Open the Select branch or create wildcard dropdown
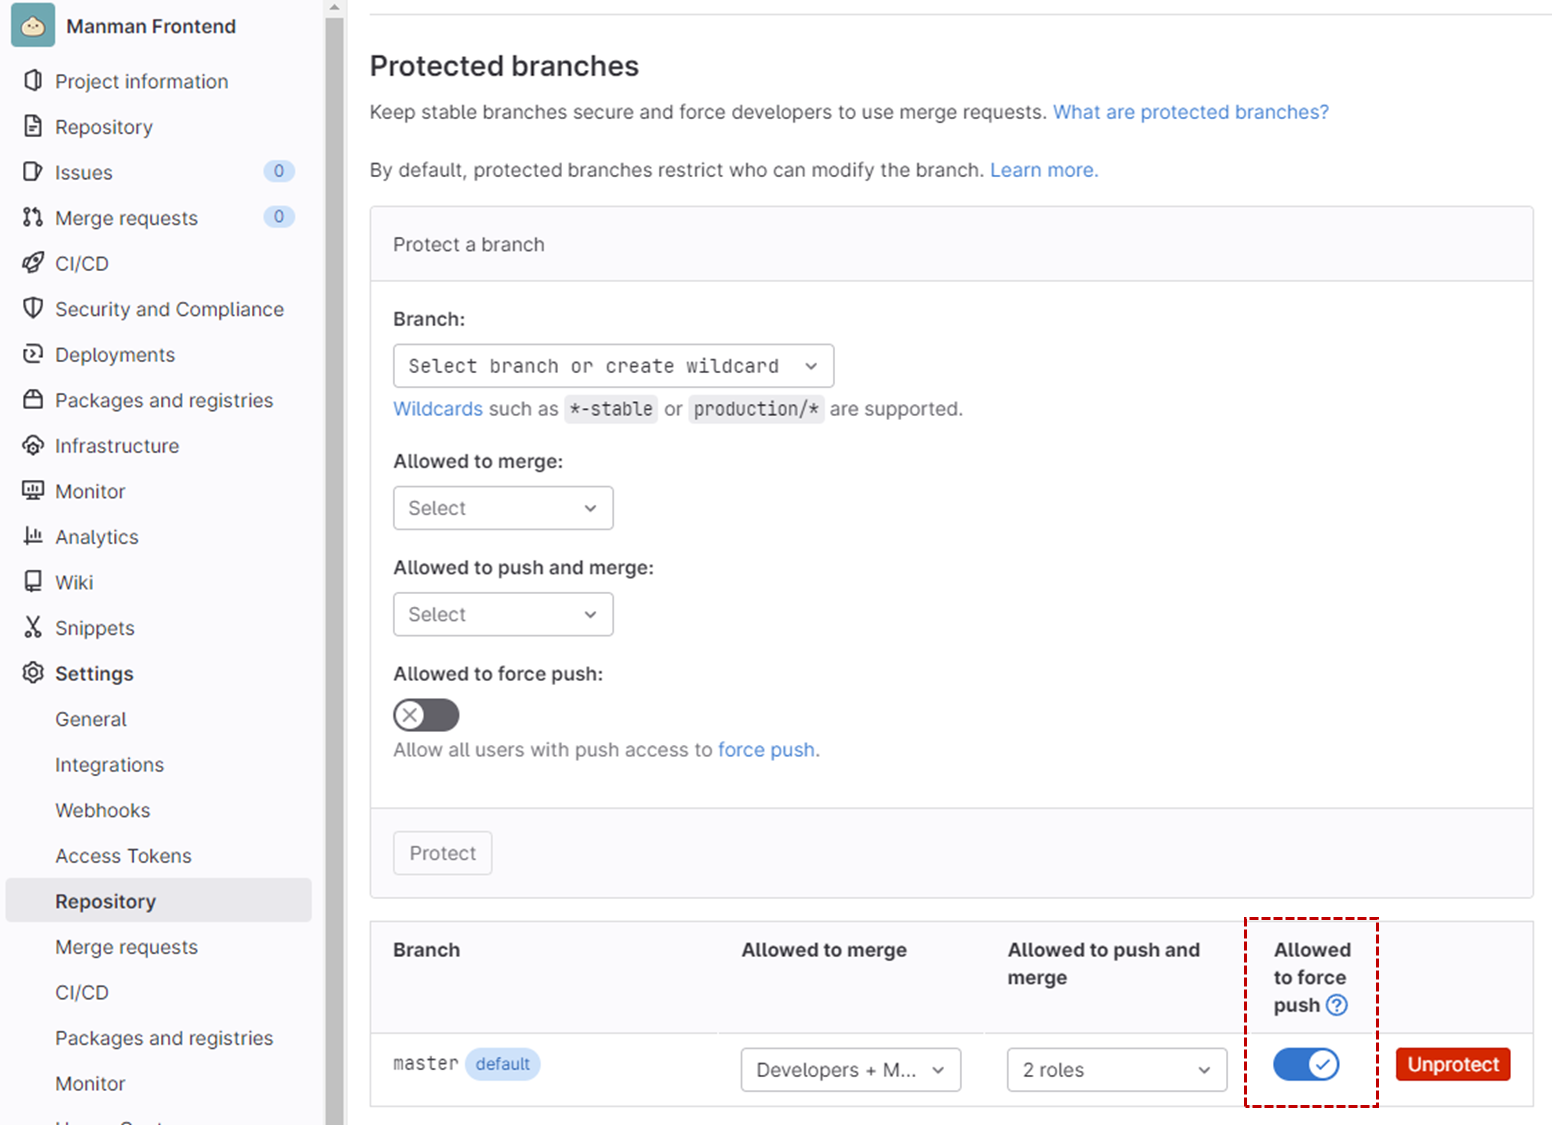 (613, 366)
